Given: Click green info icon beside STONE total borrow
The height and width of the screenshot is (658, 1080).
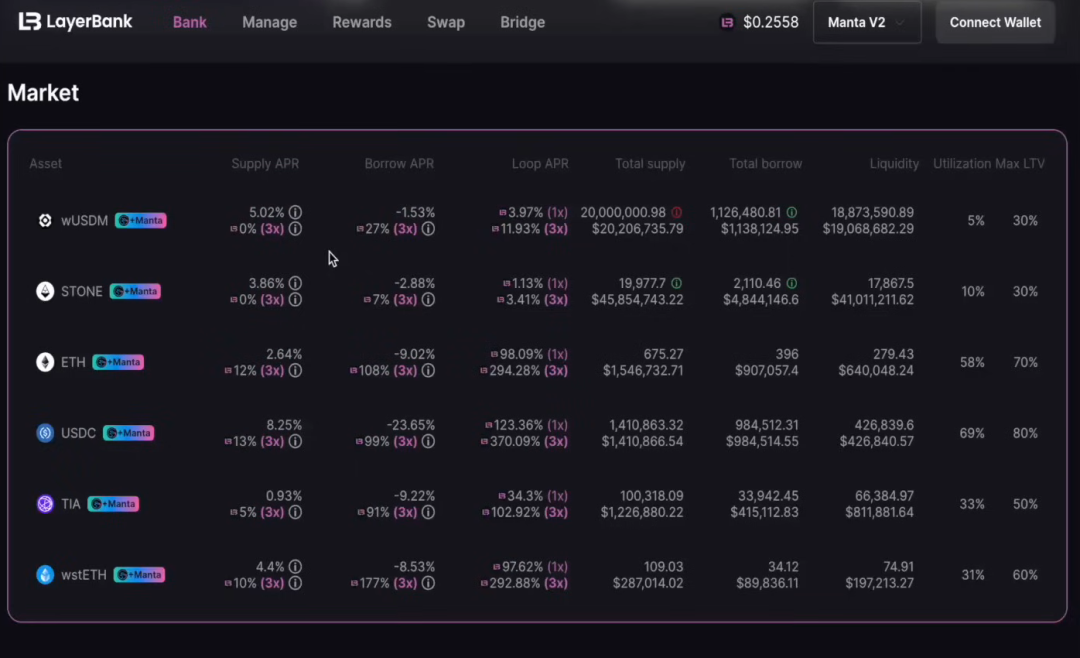Looking at the screenshot, I should (x=791, y=284).
